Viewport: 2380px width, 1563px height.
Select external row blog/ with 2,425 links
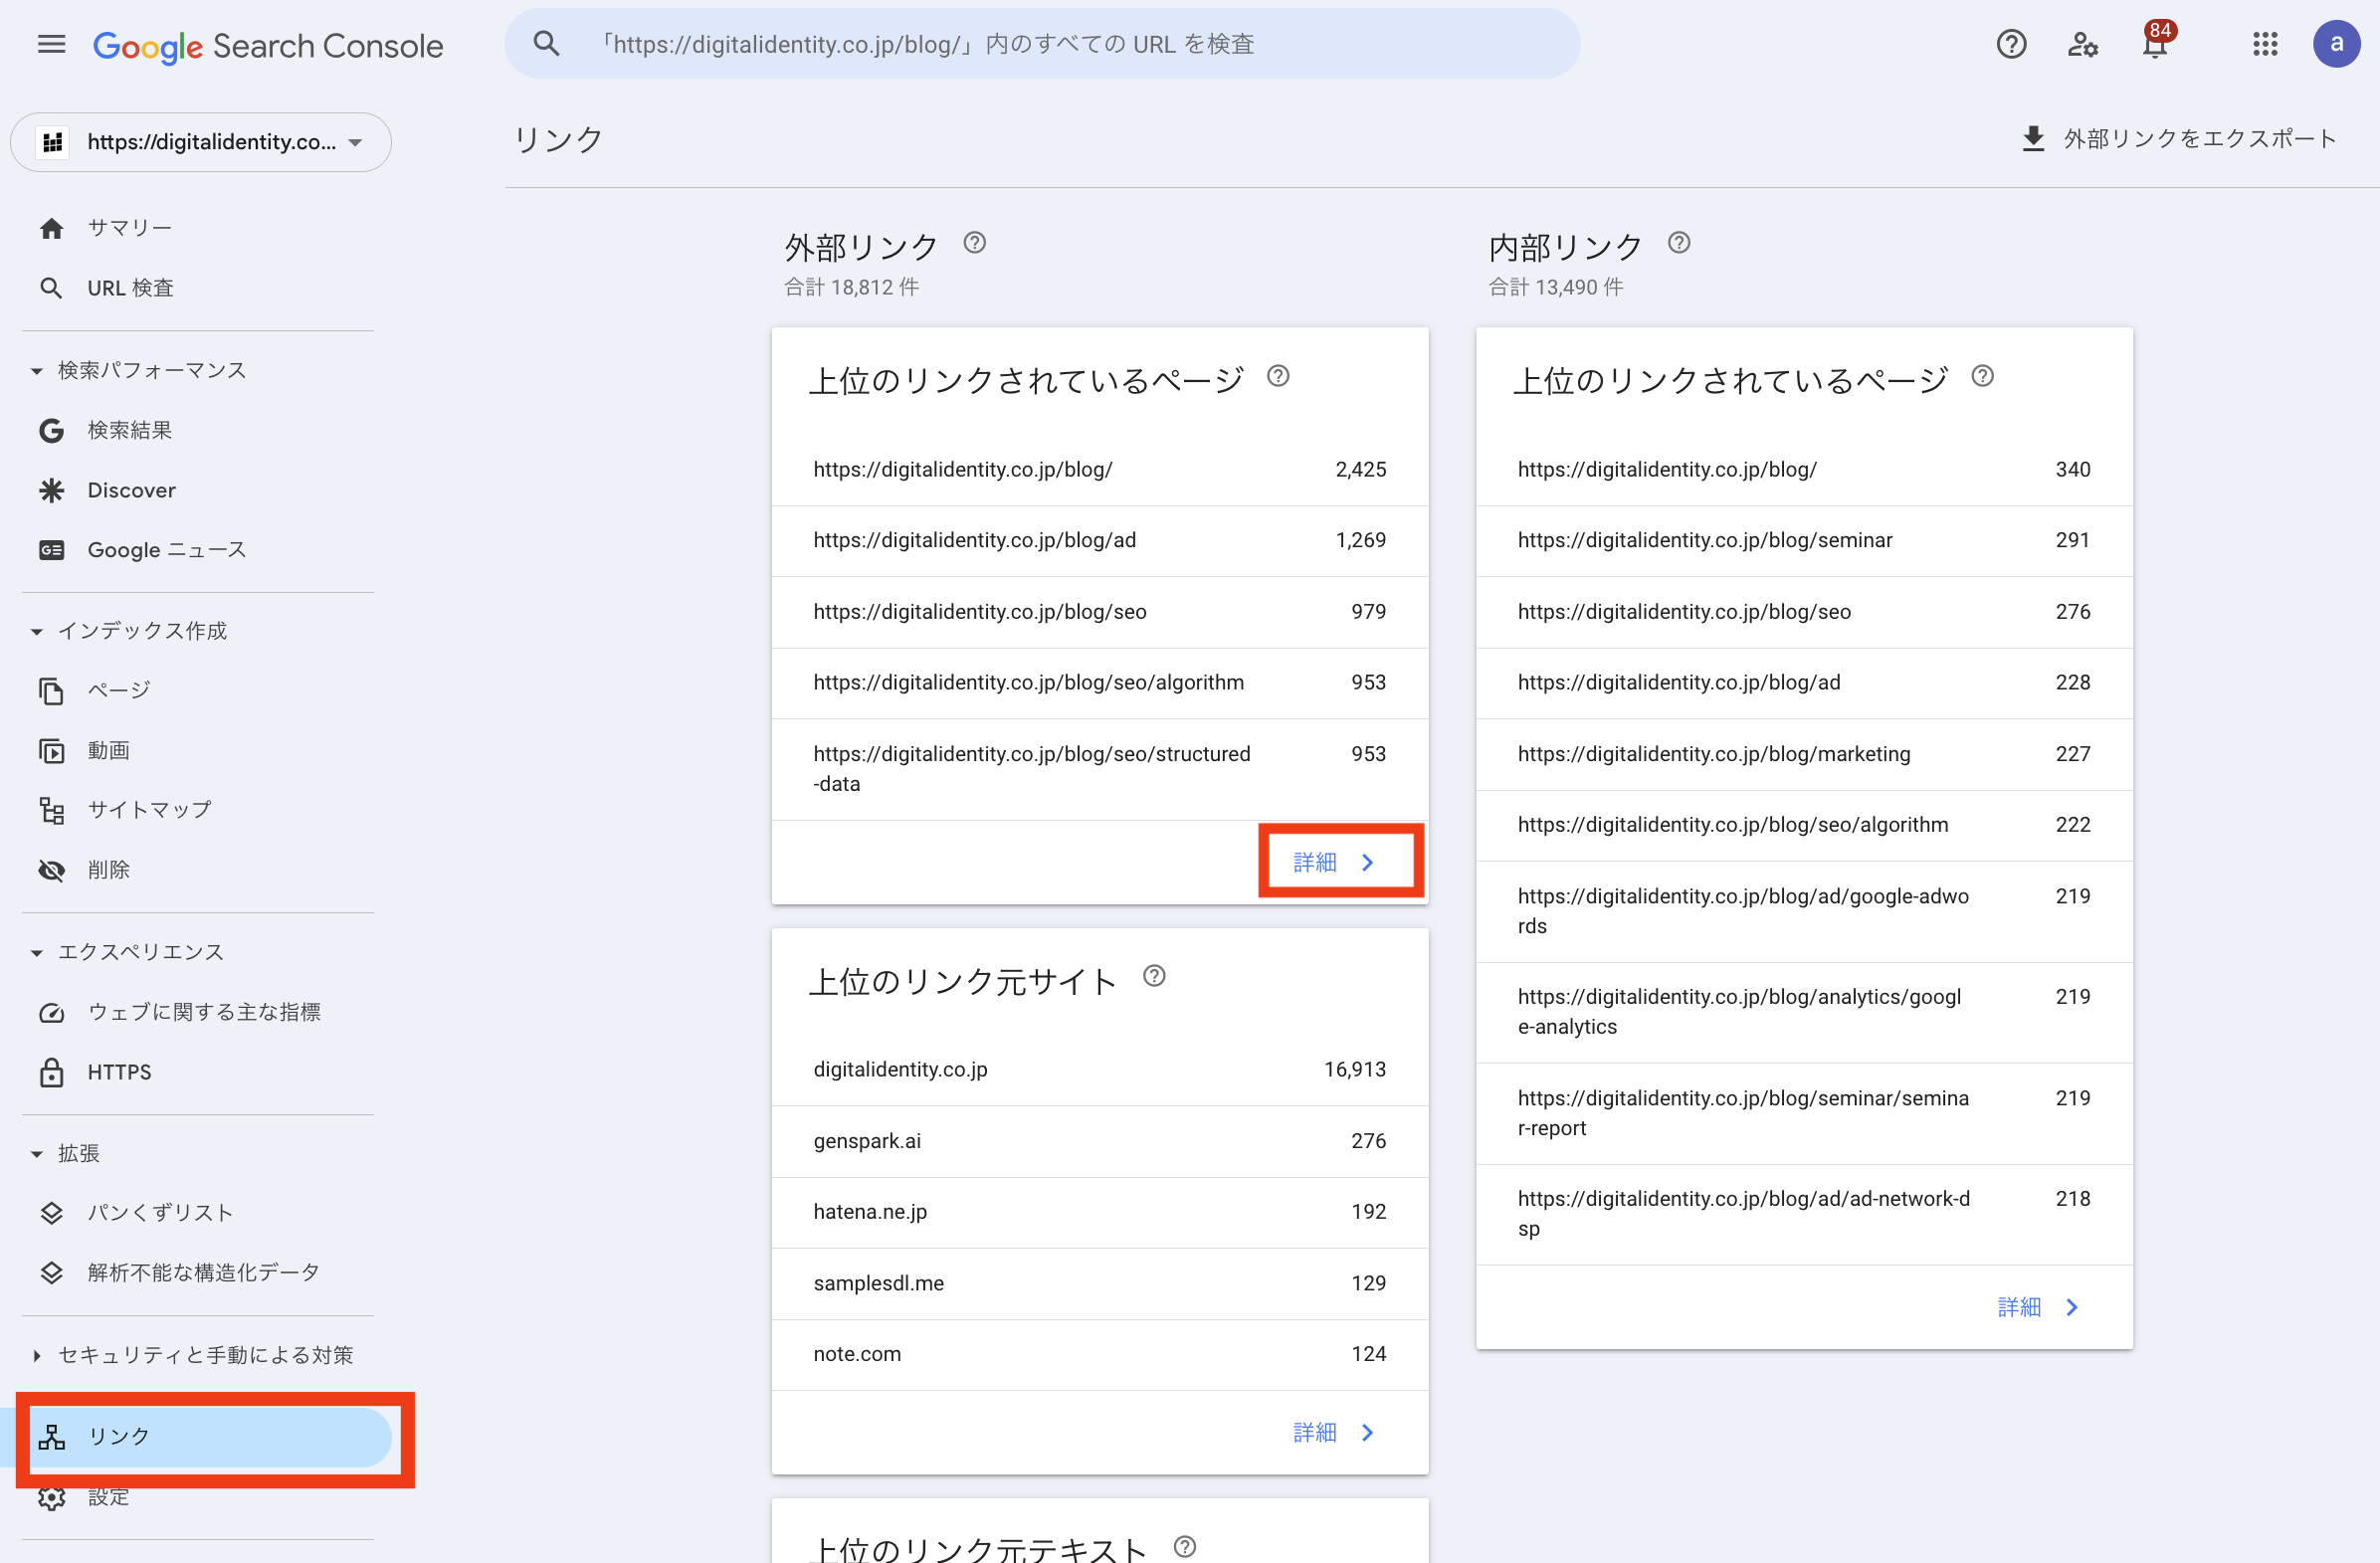[1099, 469]
